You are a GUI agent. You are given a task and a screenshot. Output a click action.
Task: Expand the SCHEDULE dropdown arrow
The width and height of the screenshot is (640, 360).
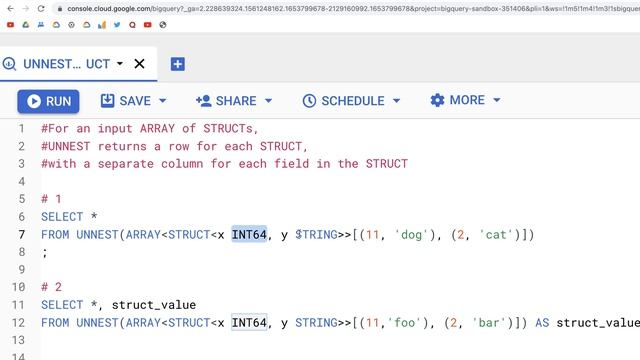pyautogui.click(x=396, y=100)
